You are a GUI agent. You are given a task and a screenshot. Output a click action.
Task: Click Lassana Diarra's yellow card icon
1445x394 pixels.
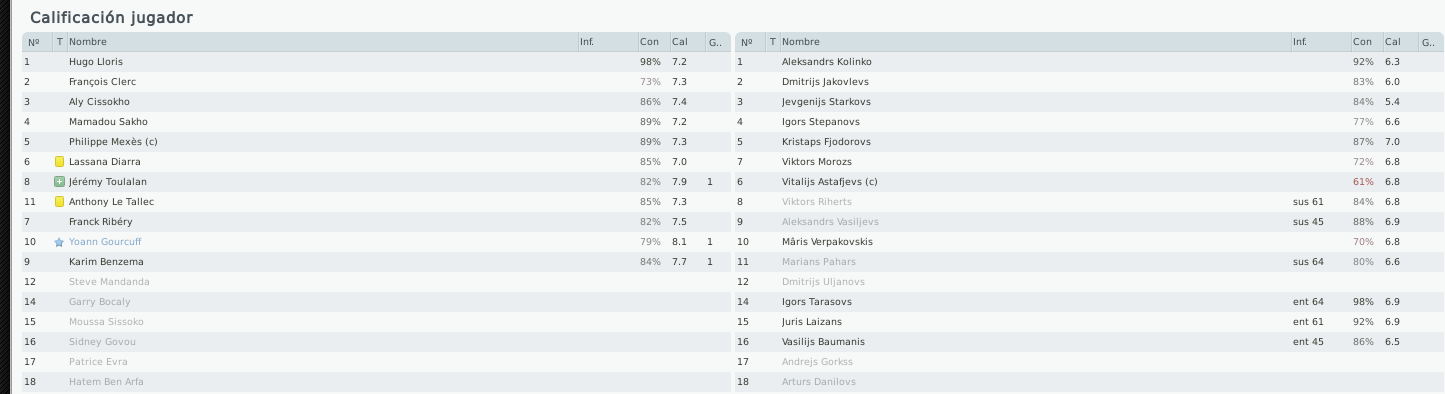click(60, 161)
